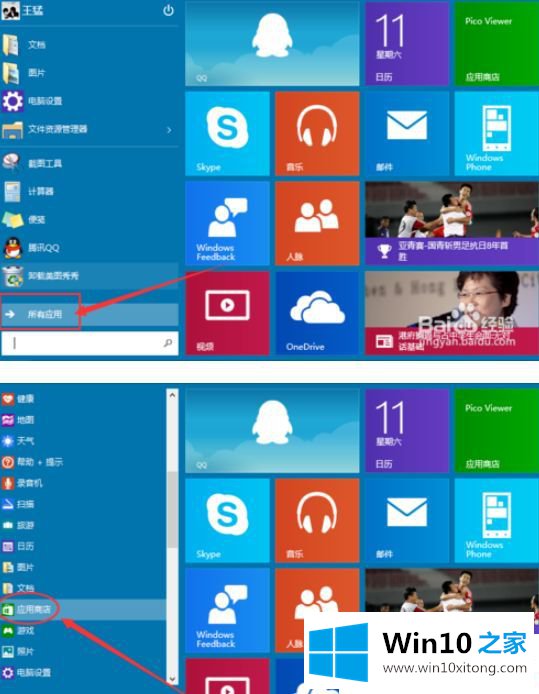The width and height of the screenshot is (539, 694).
Task: Open Windows Feedback tile in the top screenshot
Action: point(227,224)
